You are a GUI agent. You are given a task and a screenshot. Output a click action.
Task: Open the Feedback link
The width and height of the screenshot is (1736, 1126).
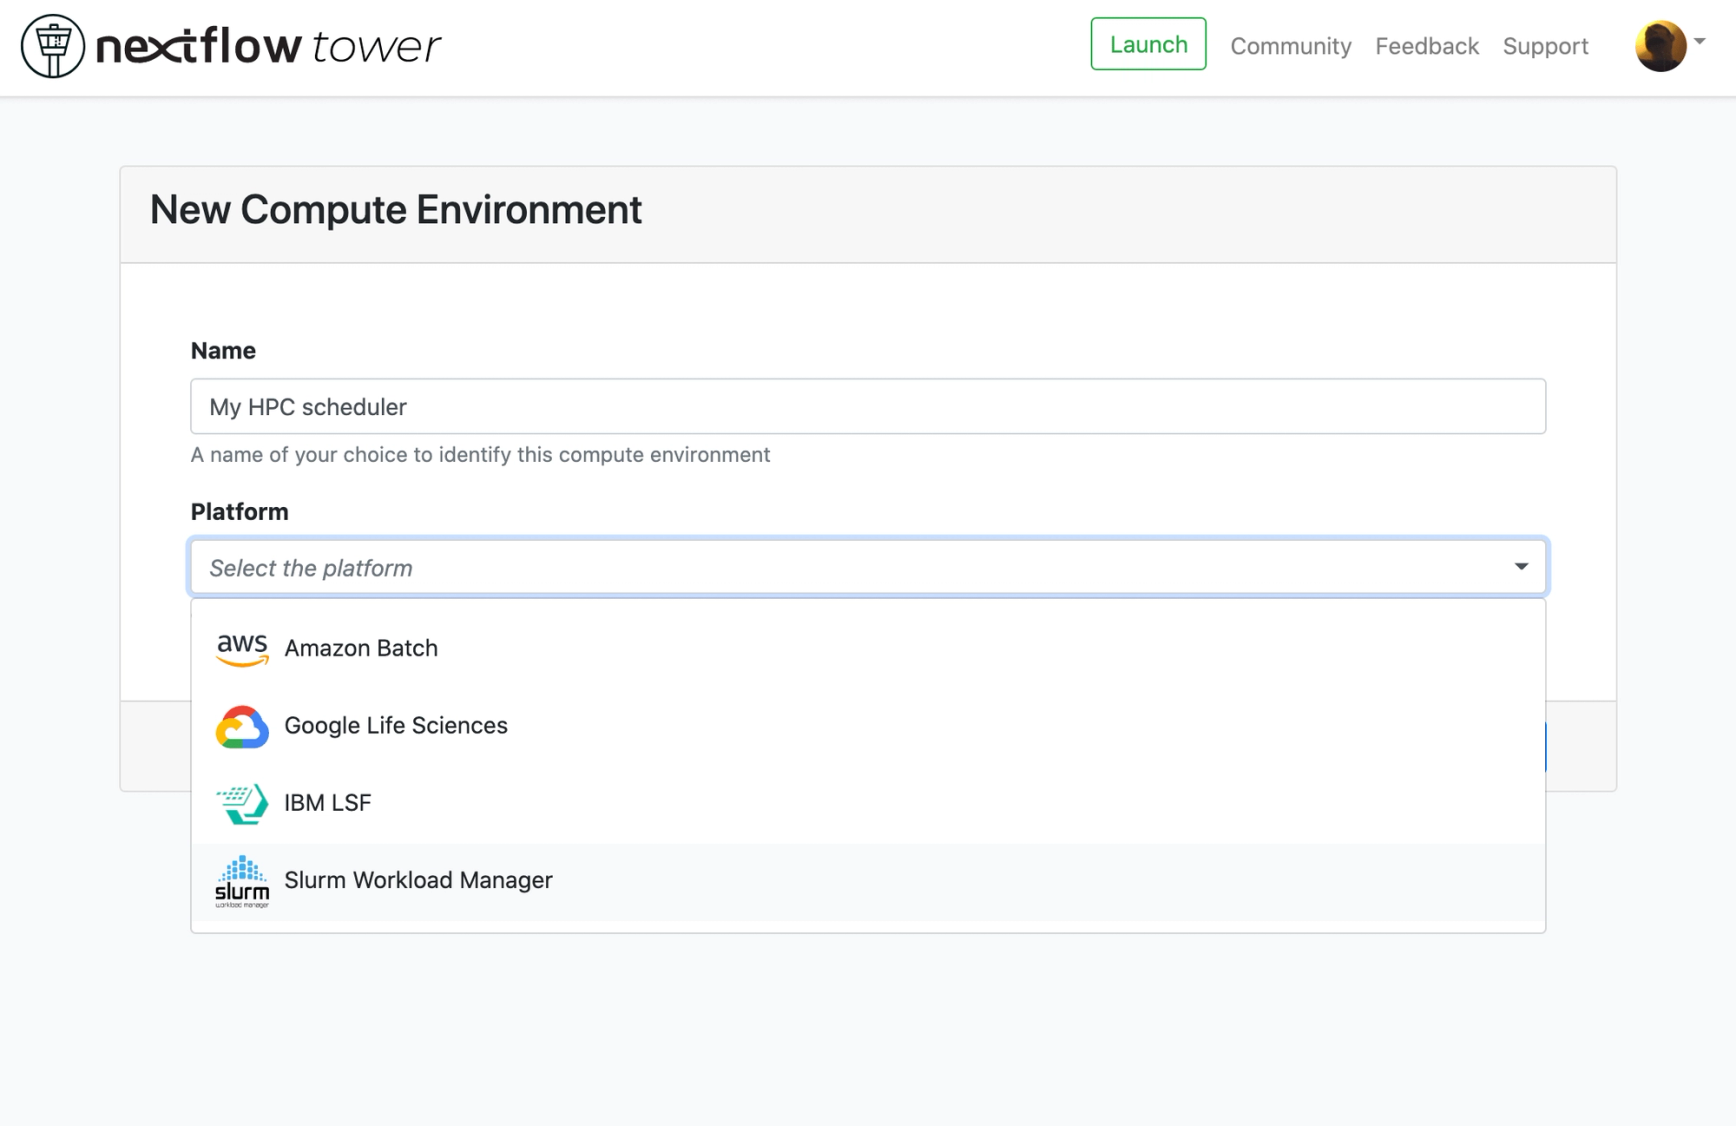pos(1427,46)
